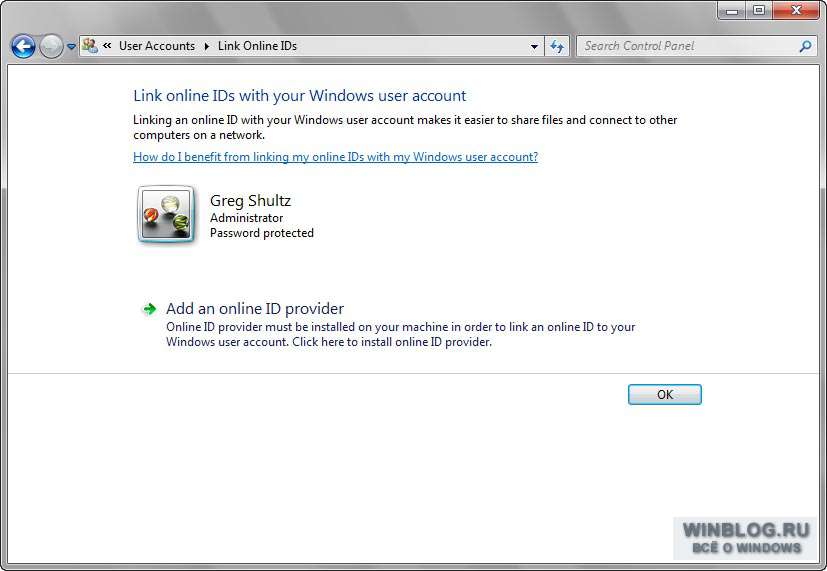Click the search magnifier icon
This screenshot has height=571, width=827.
[x=805, y=46]
